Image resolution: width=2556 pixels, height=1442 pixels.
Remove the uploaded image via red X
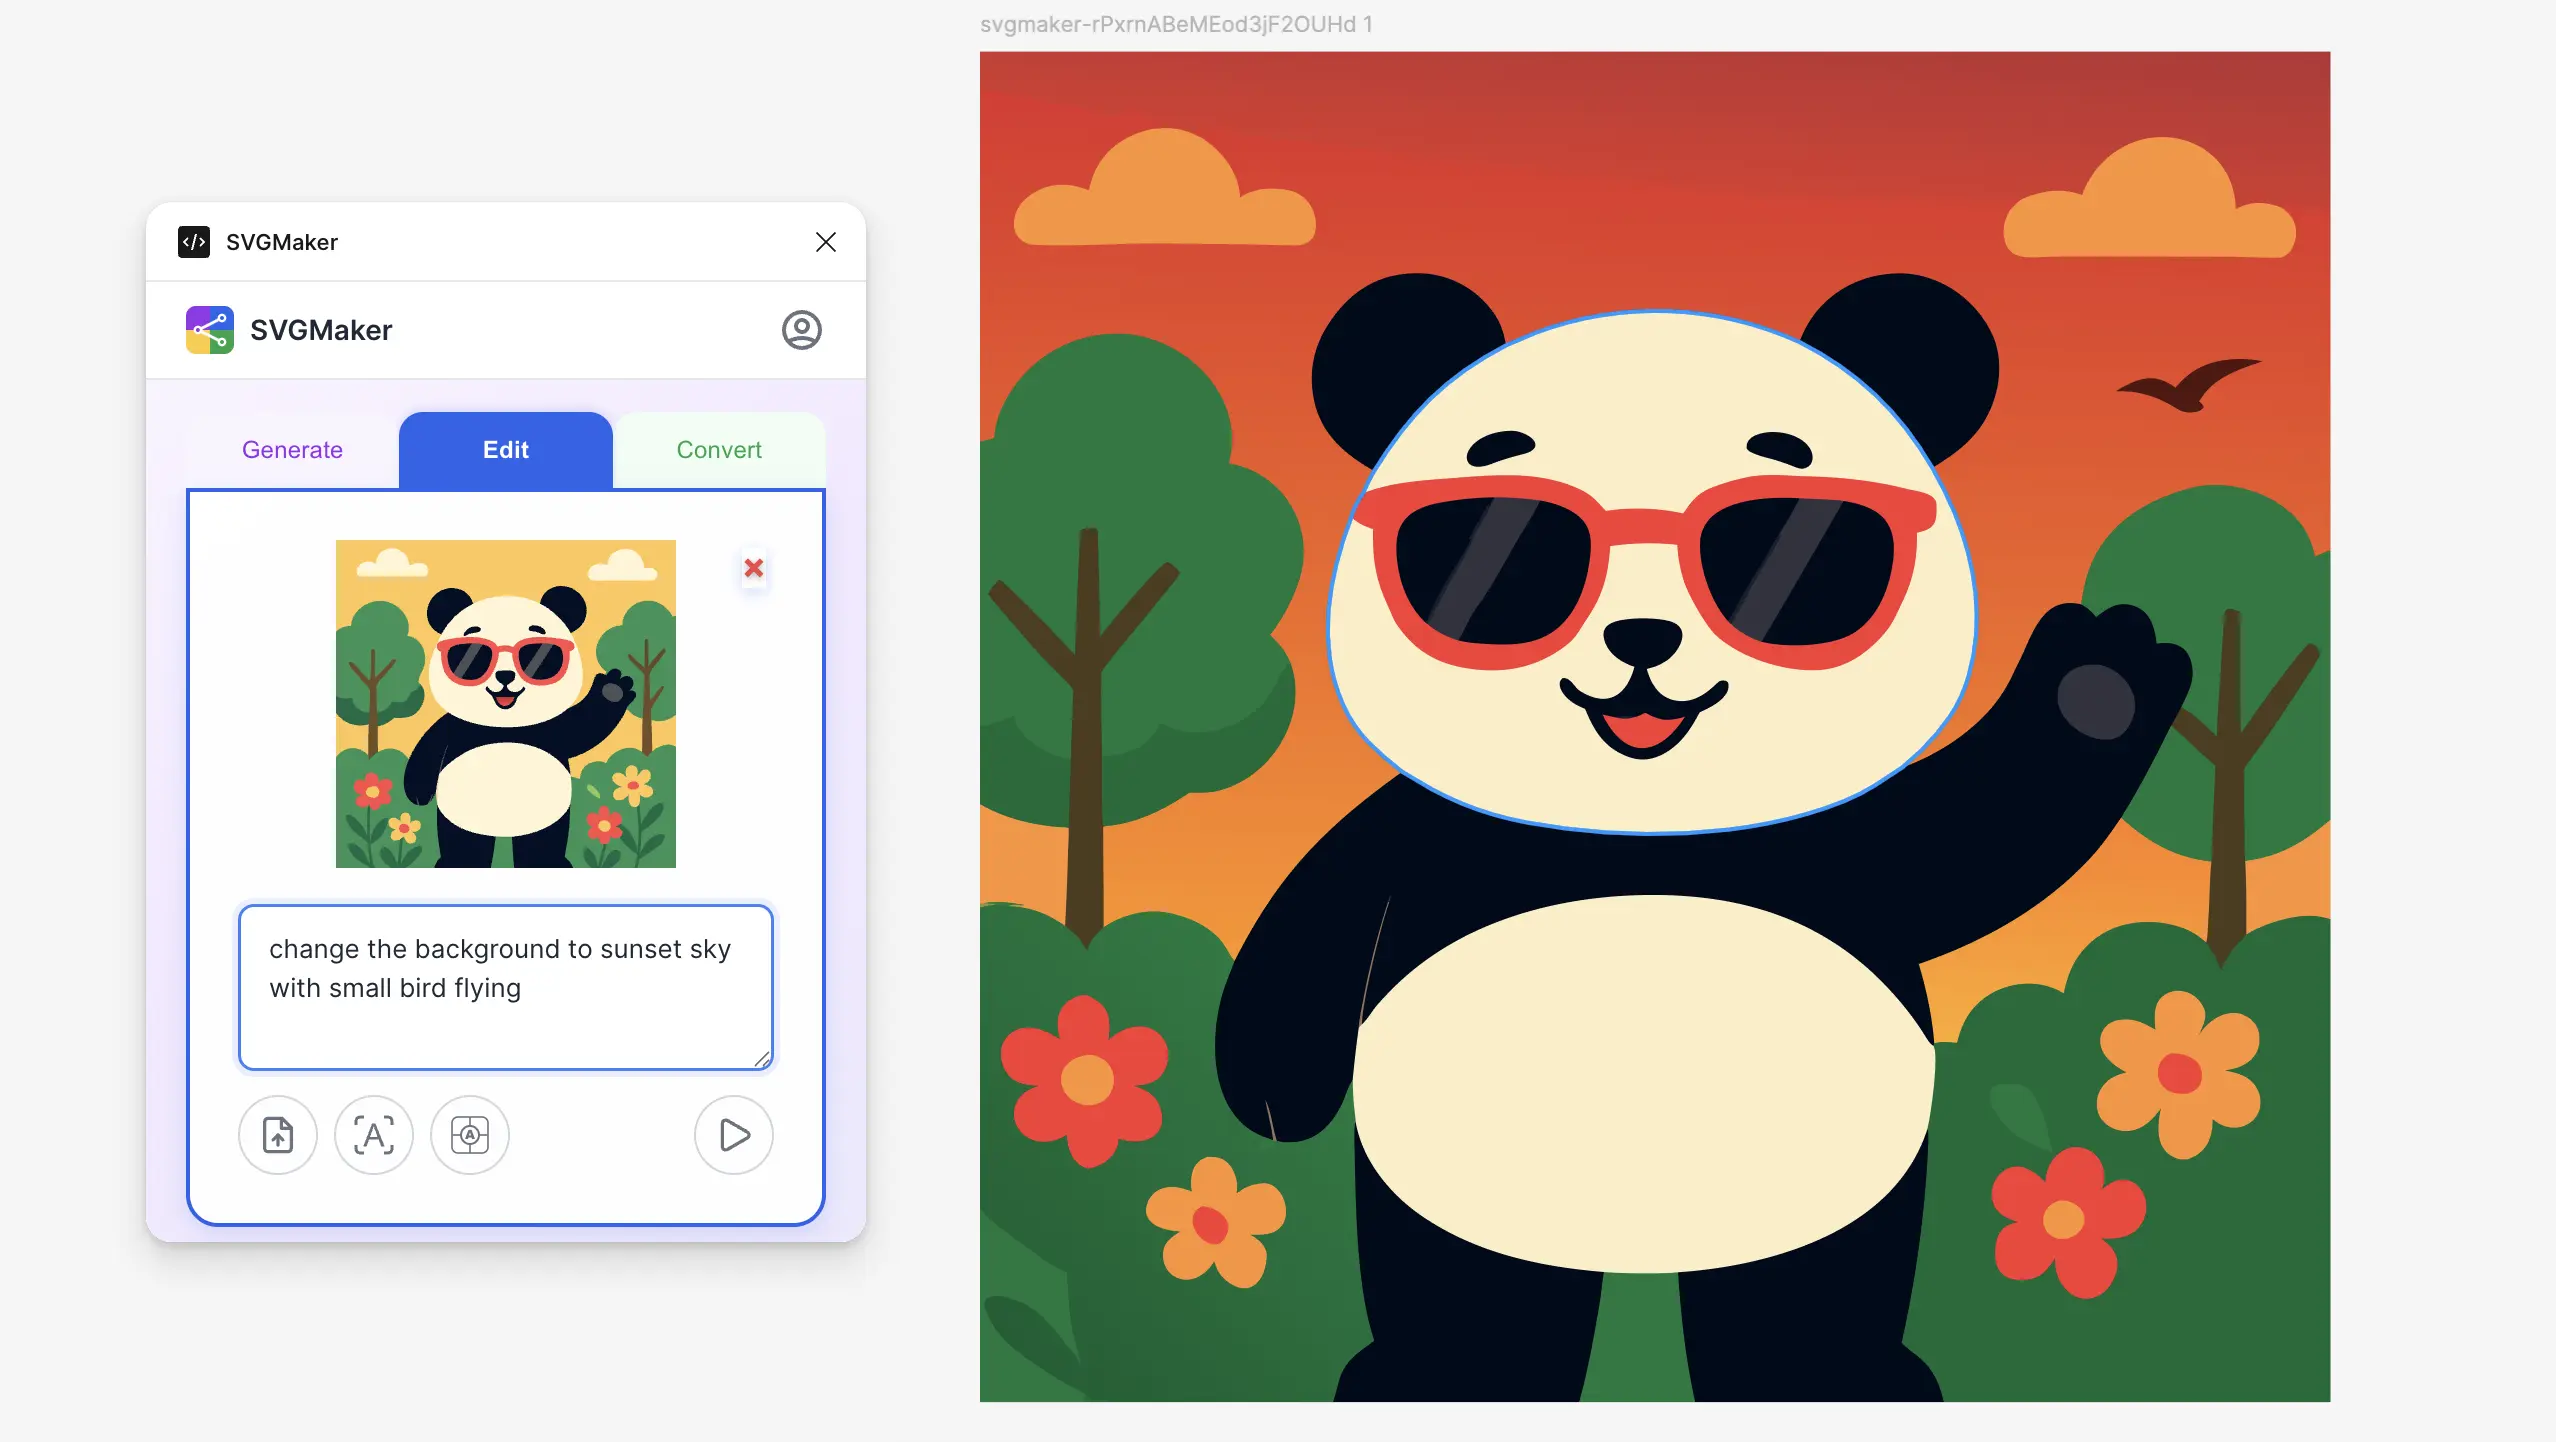click(755, 568)
